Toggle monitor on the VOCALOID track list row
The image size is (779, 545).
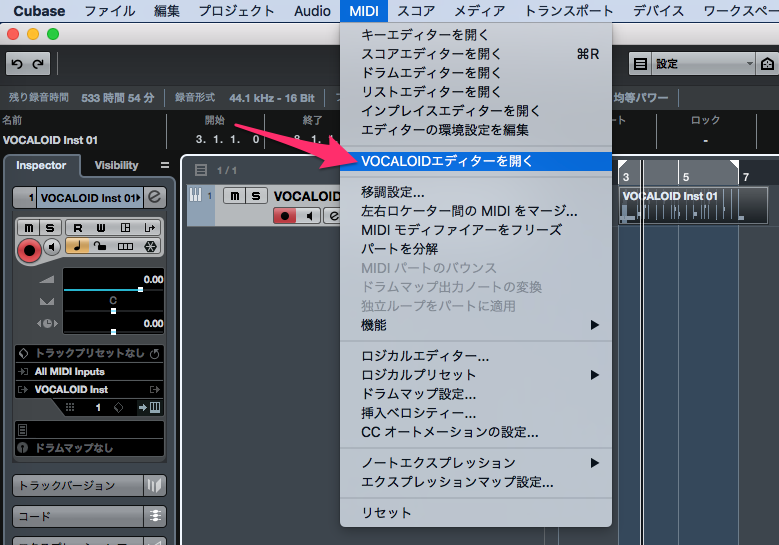coord(309,216)
